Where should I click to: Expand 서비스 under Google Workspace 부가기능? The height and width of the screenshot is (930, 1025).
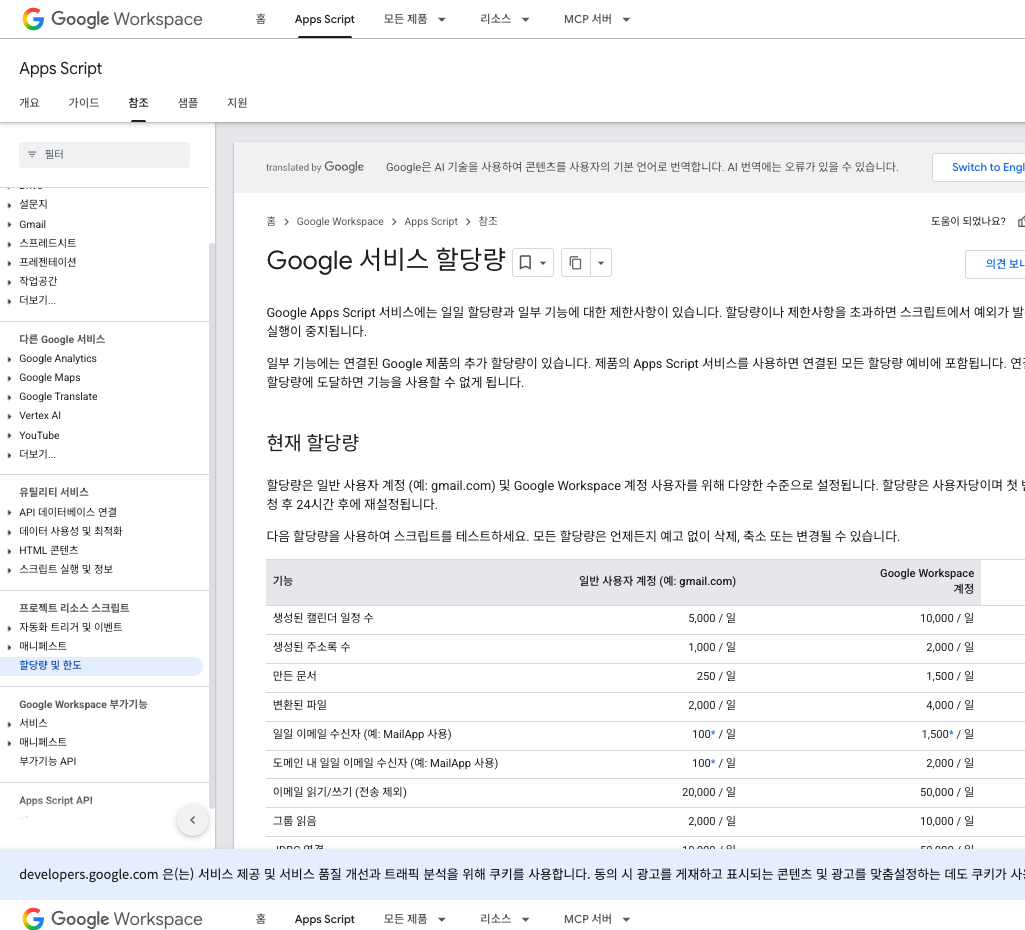(x=9, y=723)
